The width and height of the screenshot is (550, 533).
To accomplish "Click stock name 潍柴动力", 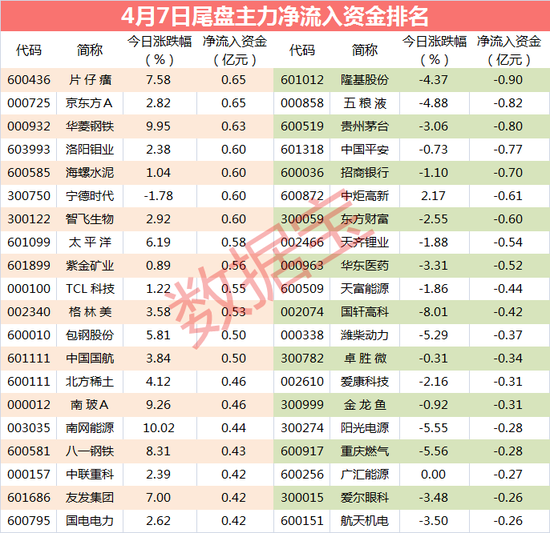I will point(365,335).
